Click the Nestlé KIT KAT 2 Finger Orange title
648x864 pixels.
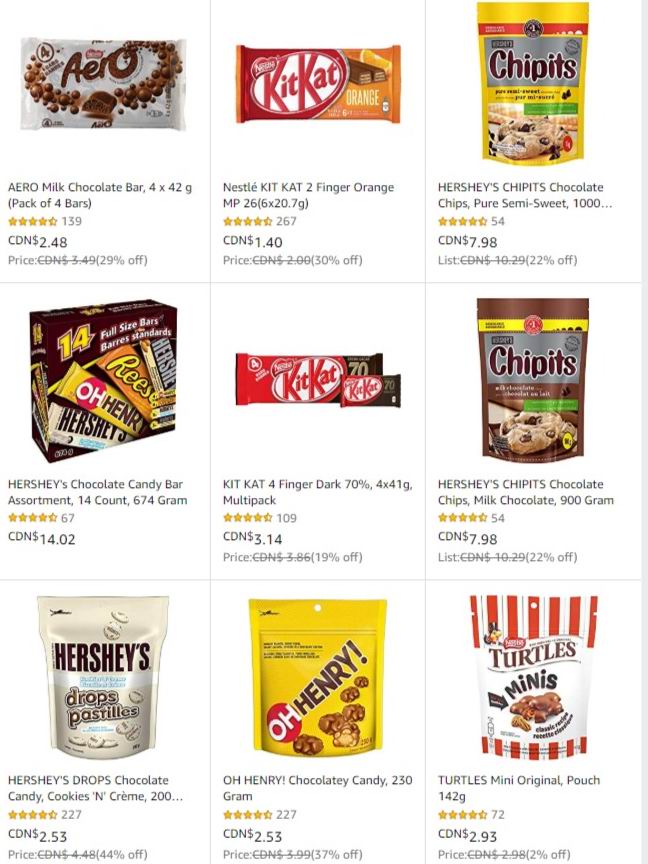click(x=308, y=195)
